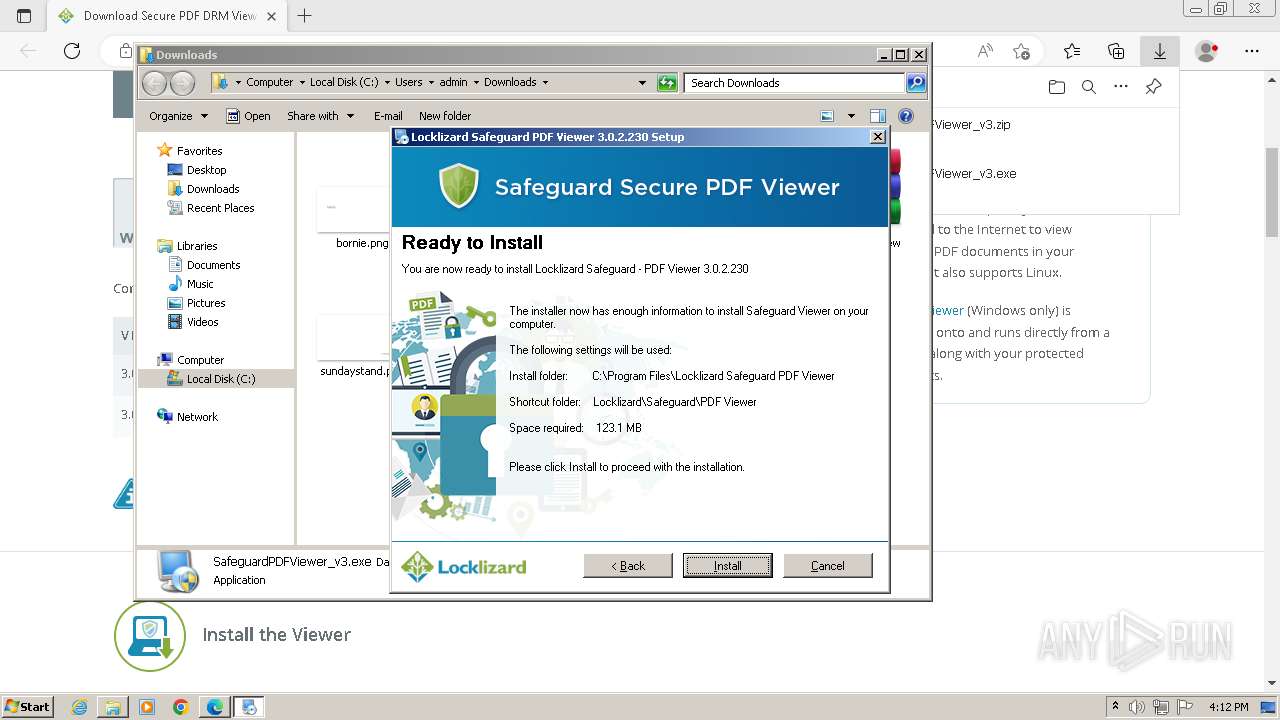Go Back in the setup wizard
Viewport: 1280px width, 720px height.
coord(628,566)
